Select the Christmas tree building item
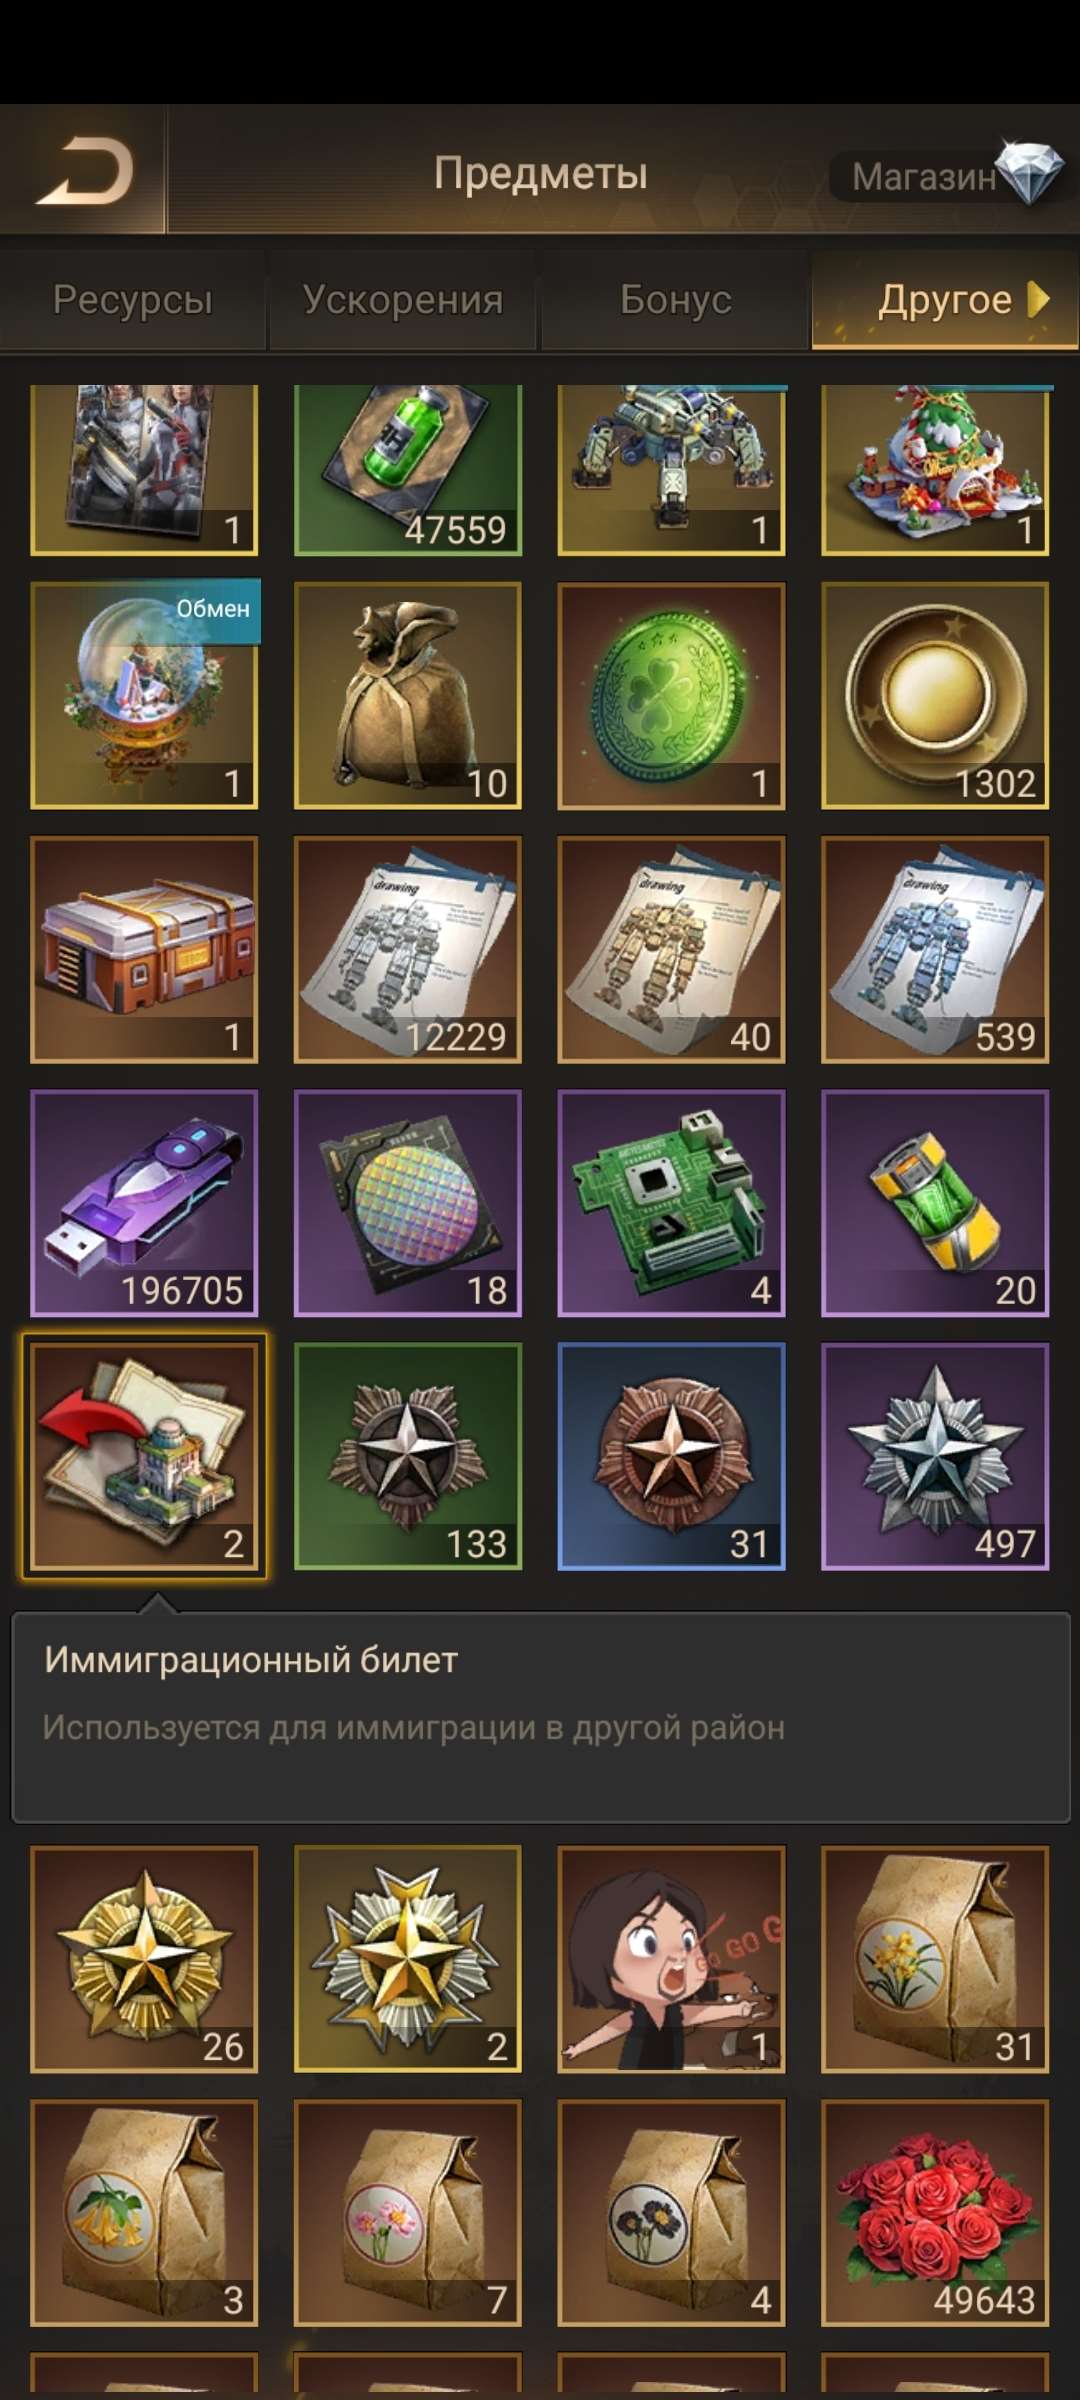 (x=935, y=470)
